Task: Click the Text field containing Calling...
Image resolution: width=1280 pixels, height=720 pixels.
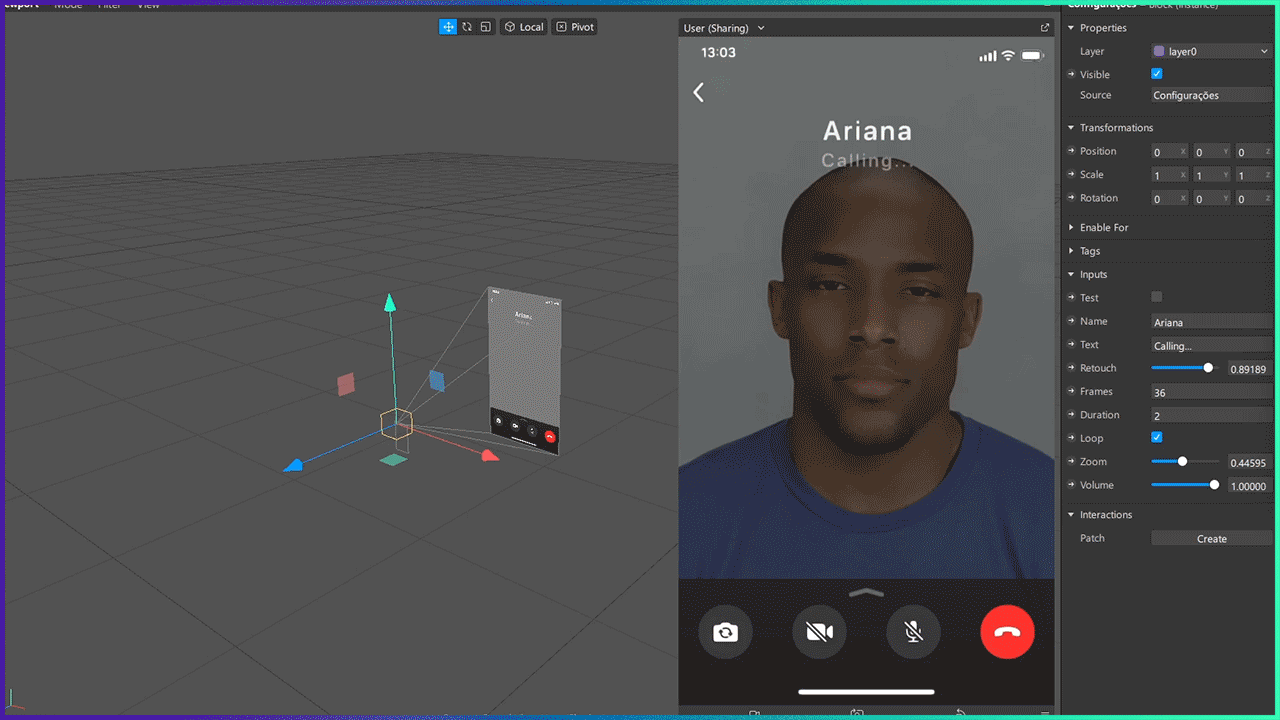Action: click(1212, 345)
